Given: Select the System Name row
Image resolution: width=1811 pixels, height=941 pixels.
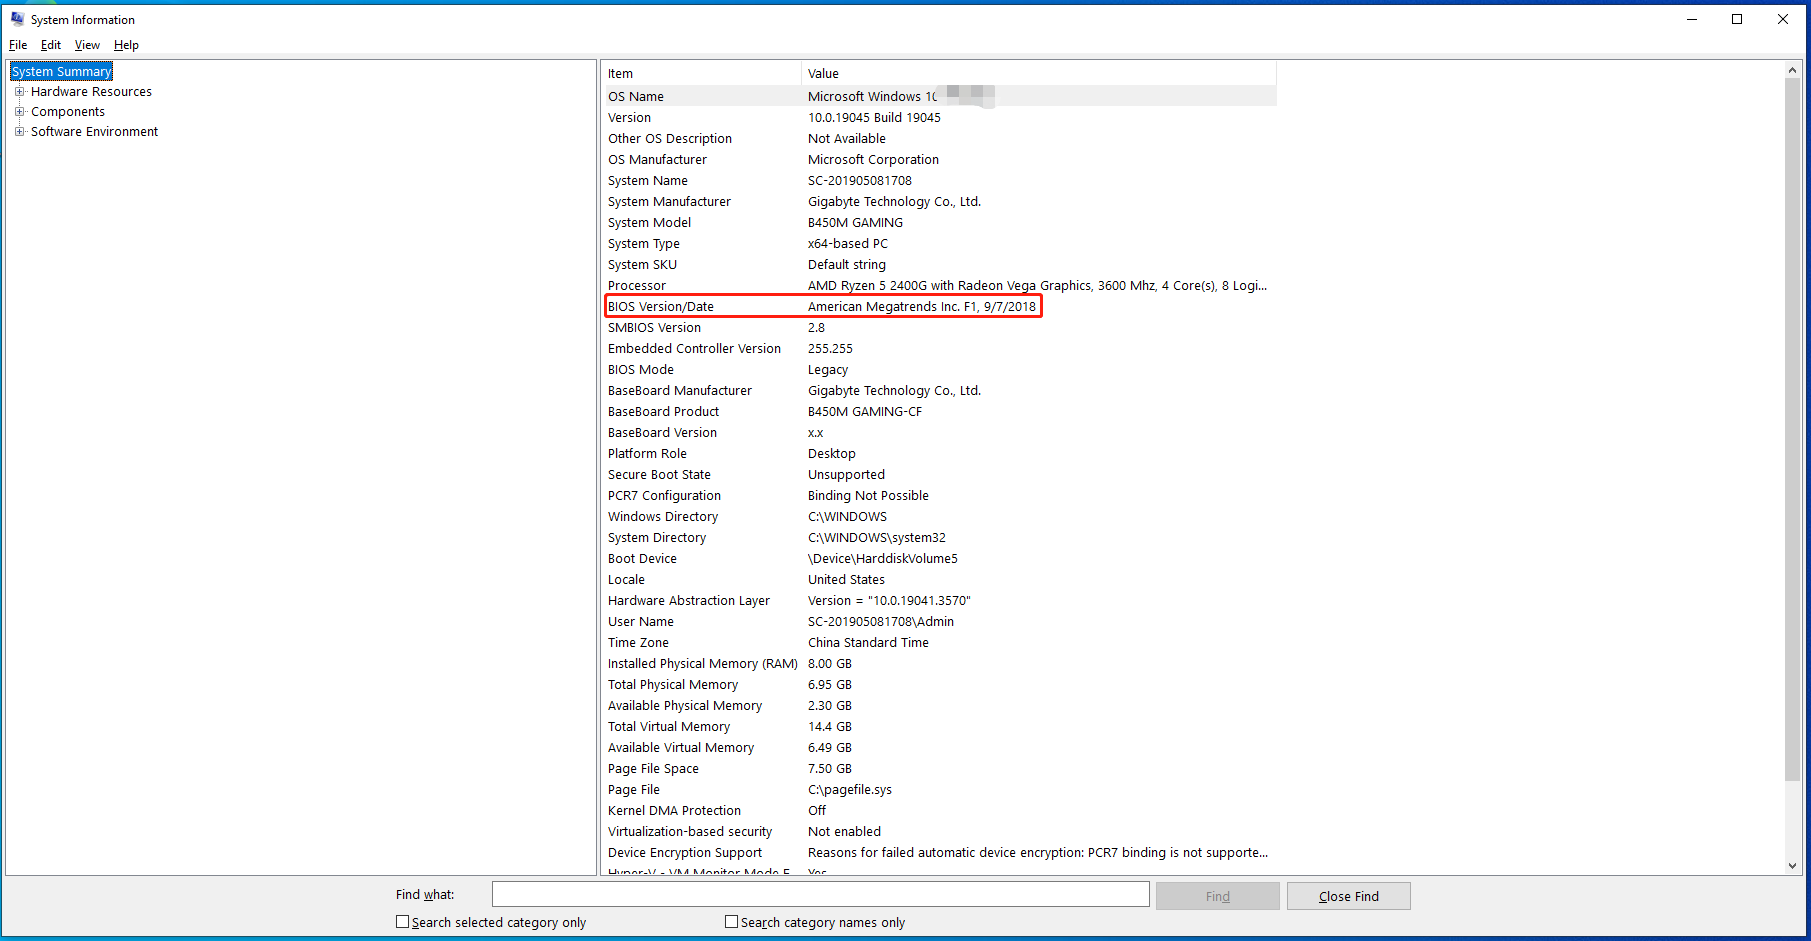Looking at the screenshot, I should pyautogui.click(x=939, y=180).
